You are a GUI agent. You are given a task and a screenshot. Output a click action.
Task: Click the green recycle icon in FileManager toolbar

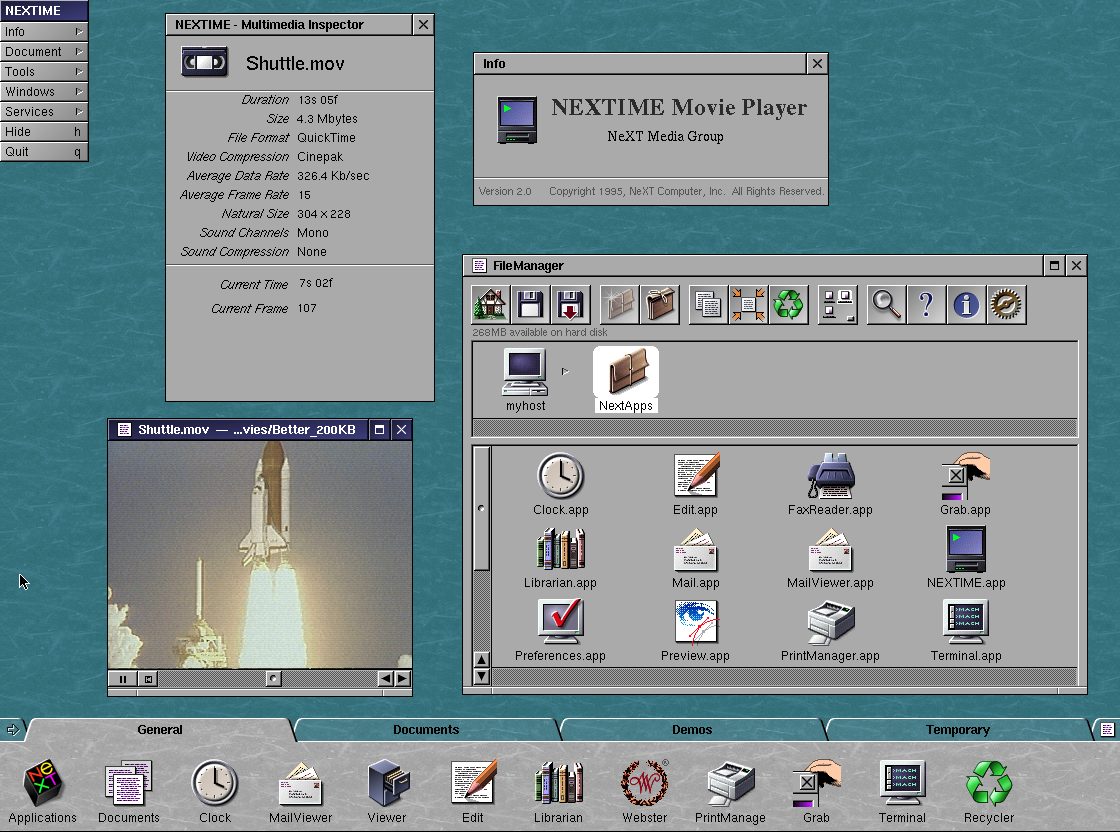coord(789,304)
